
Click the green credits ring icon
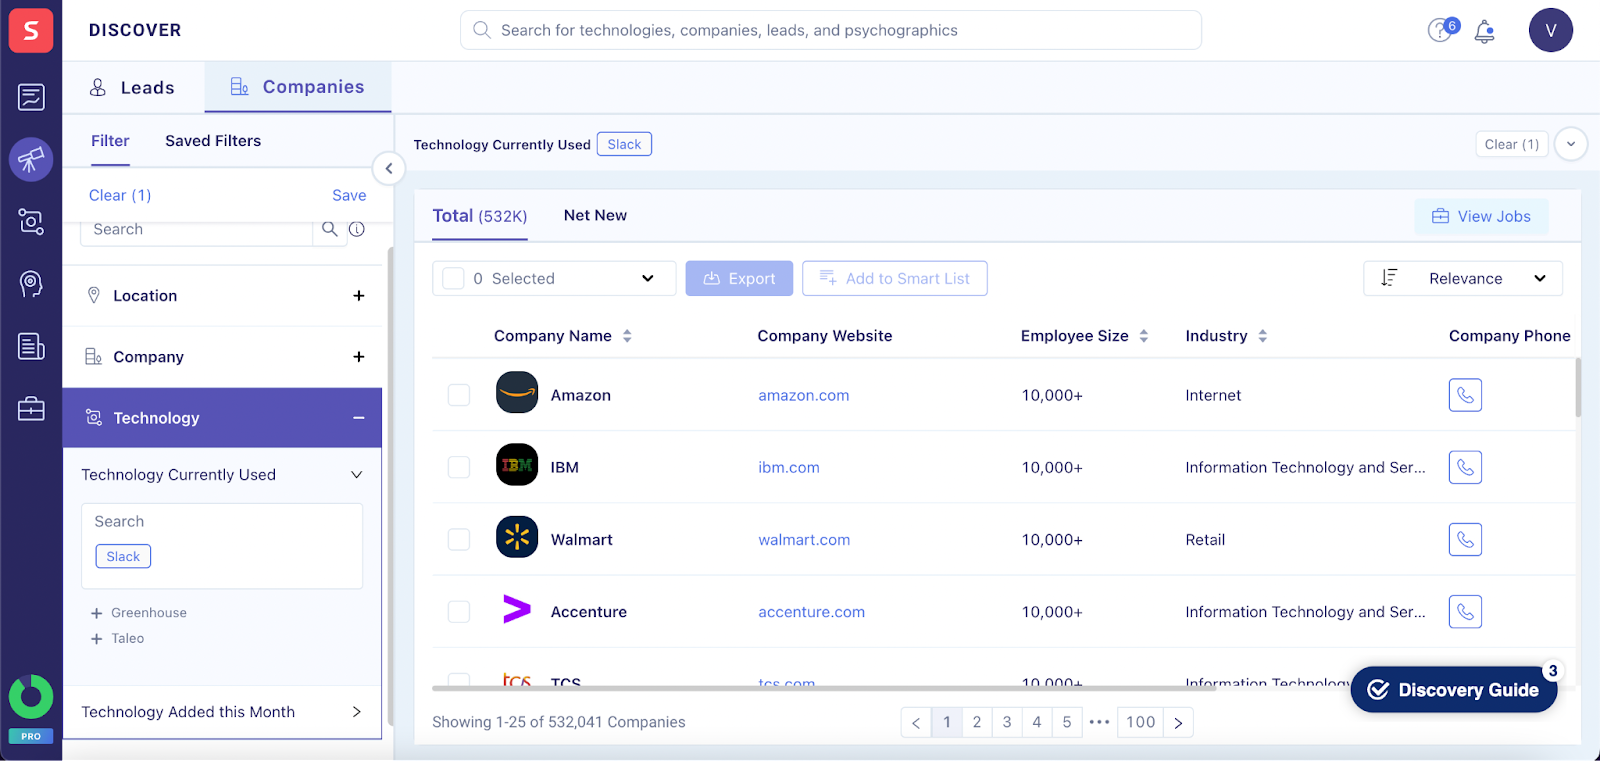[x=31, y=697]
